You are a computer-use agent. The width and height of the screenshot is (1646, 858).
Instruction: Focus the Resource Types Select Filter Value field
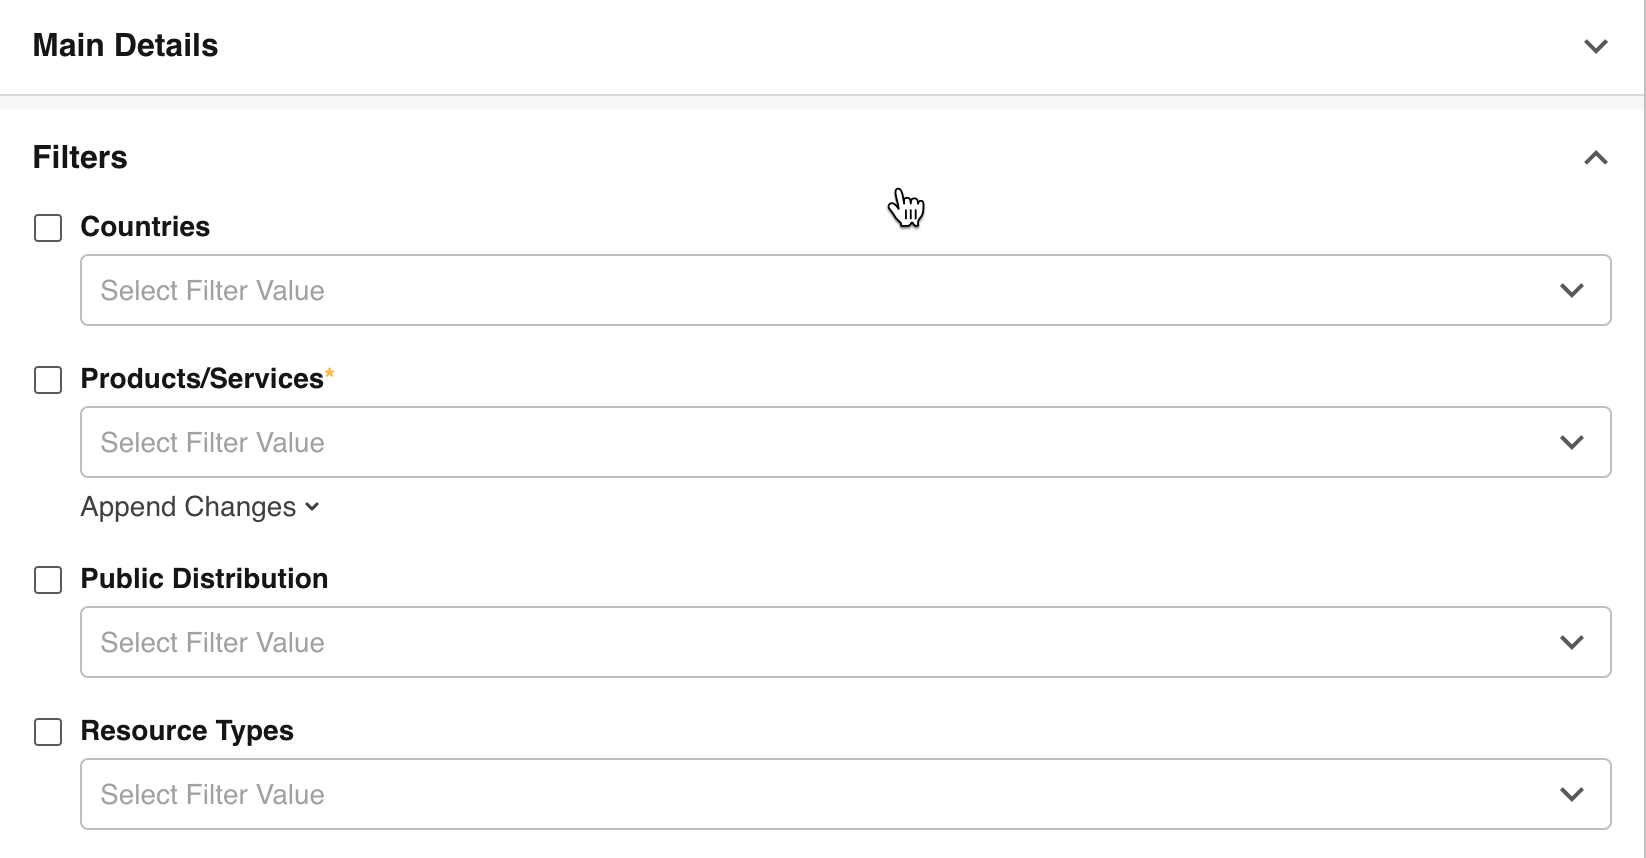point(800,795)
